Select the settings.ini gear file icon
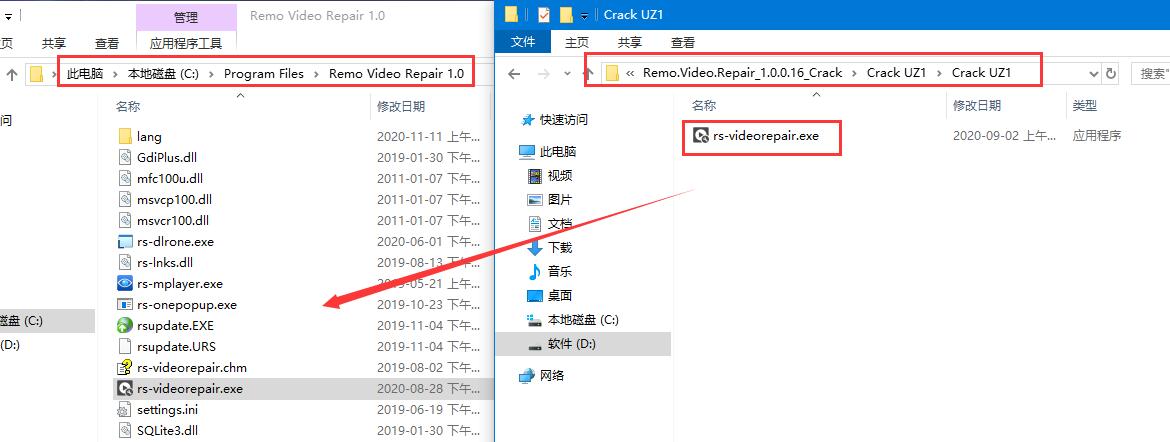Viewport: 1170px width, 442px height. tap(125, 410)
